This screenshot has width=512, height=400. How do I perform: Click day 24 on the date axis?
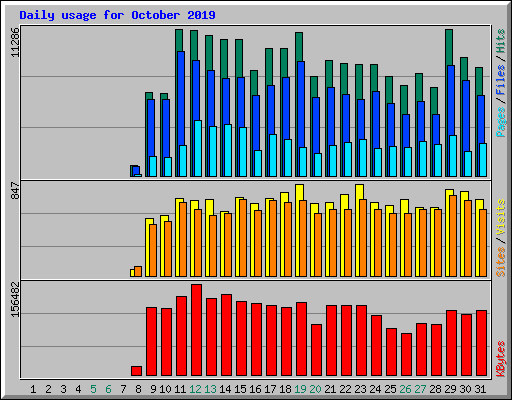click(375, 389)
